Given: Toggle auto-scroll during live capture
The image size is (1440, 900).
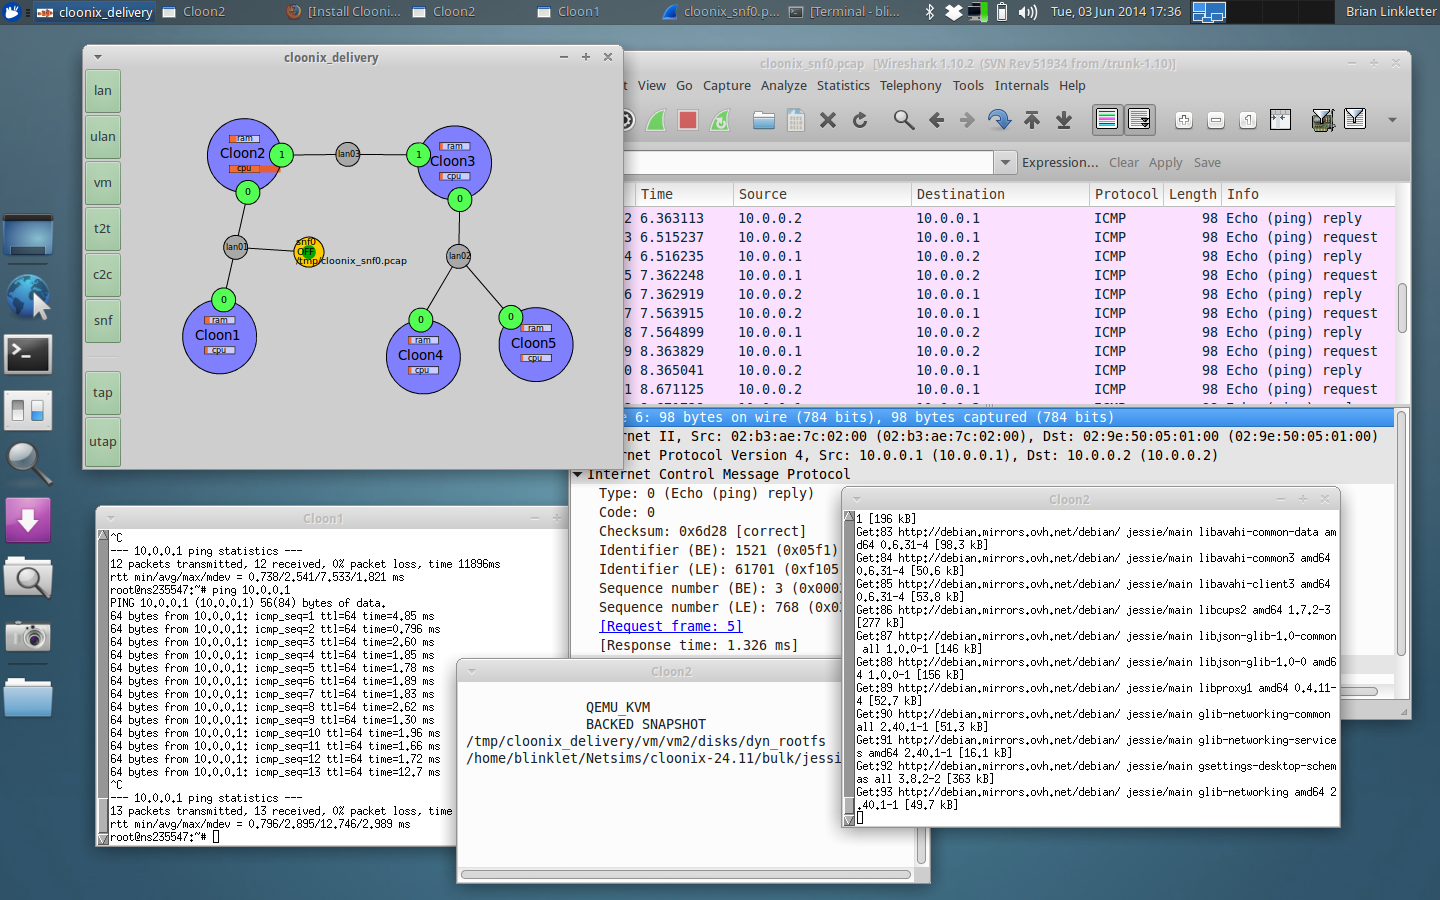Looking at the screenshot, I should click(1139, 120).
